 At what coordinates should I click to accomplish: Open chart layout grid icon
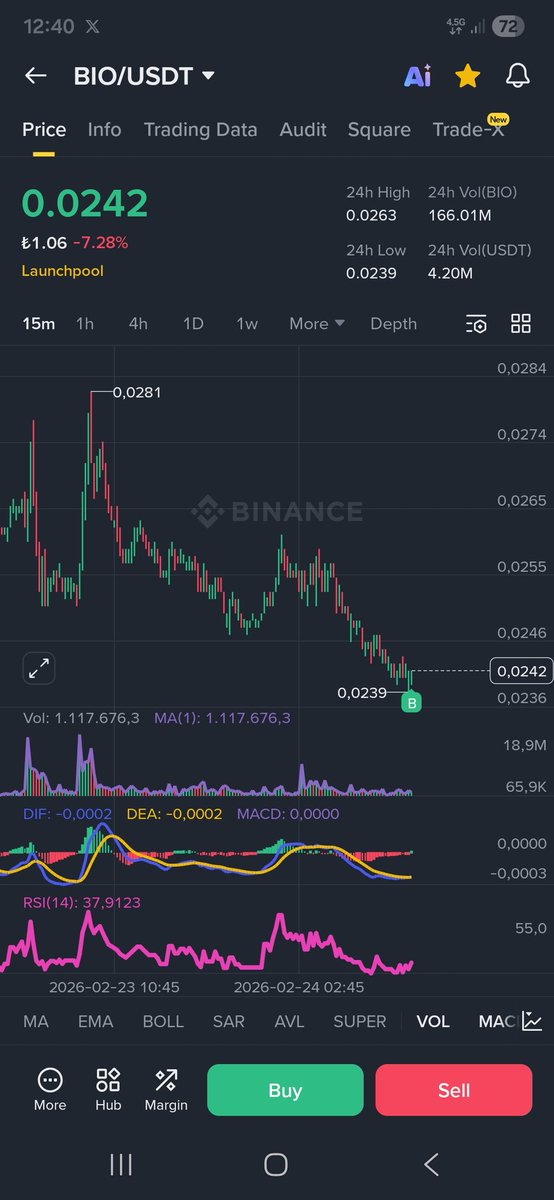(521, 323)
